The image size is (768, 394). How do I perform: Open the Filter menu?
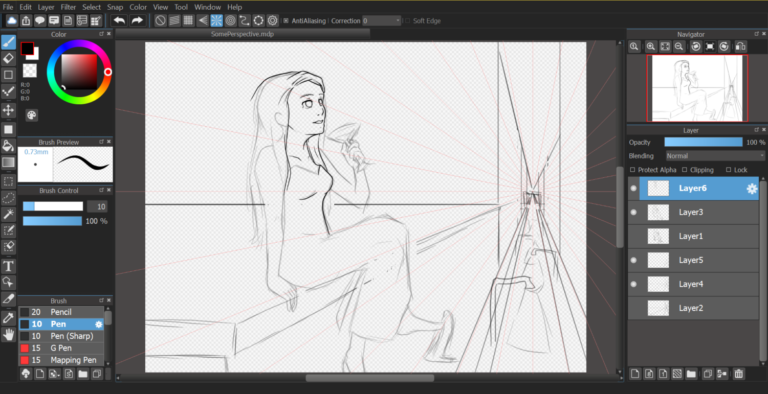click(x=68, y=7)
